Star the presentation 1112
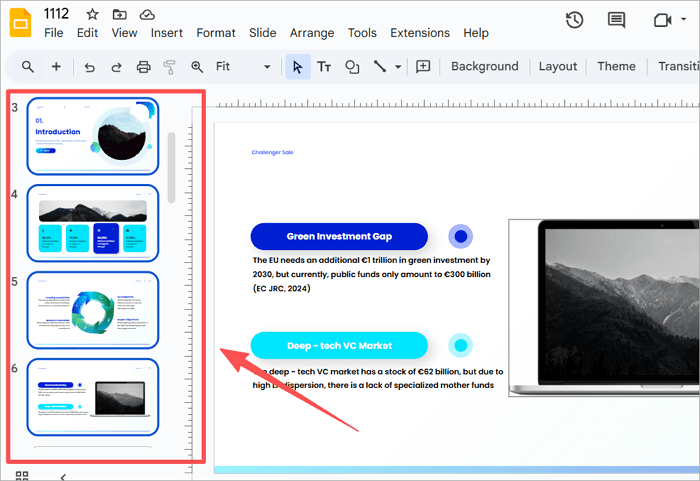Viewport: 700px width, 481px height. click(92, 15)
